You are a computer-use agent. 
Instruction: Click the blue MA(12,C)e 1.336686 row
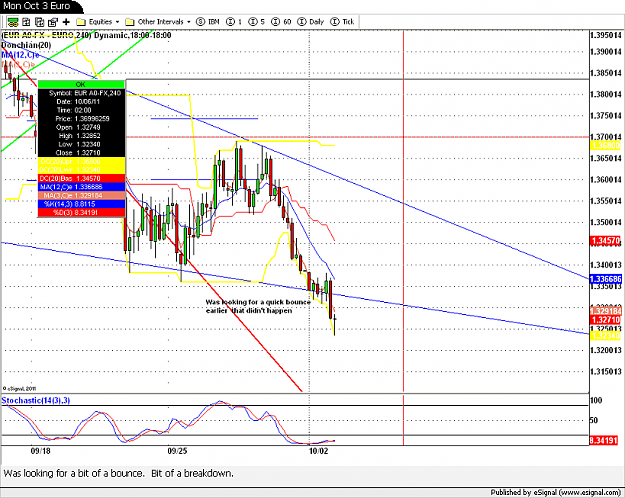[81, 187]
